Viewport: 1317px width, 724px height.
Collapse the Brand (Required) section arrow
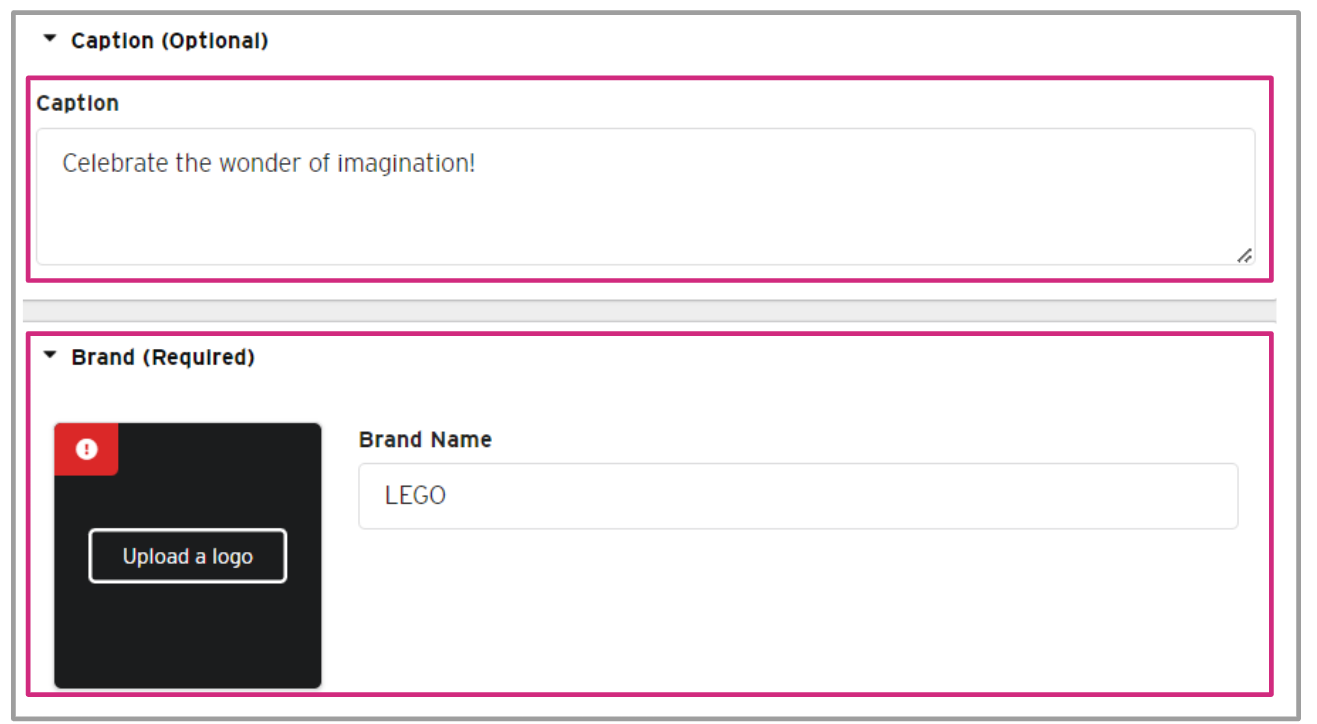point(50,356)
